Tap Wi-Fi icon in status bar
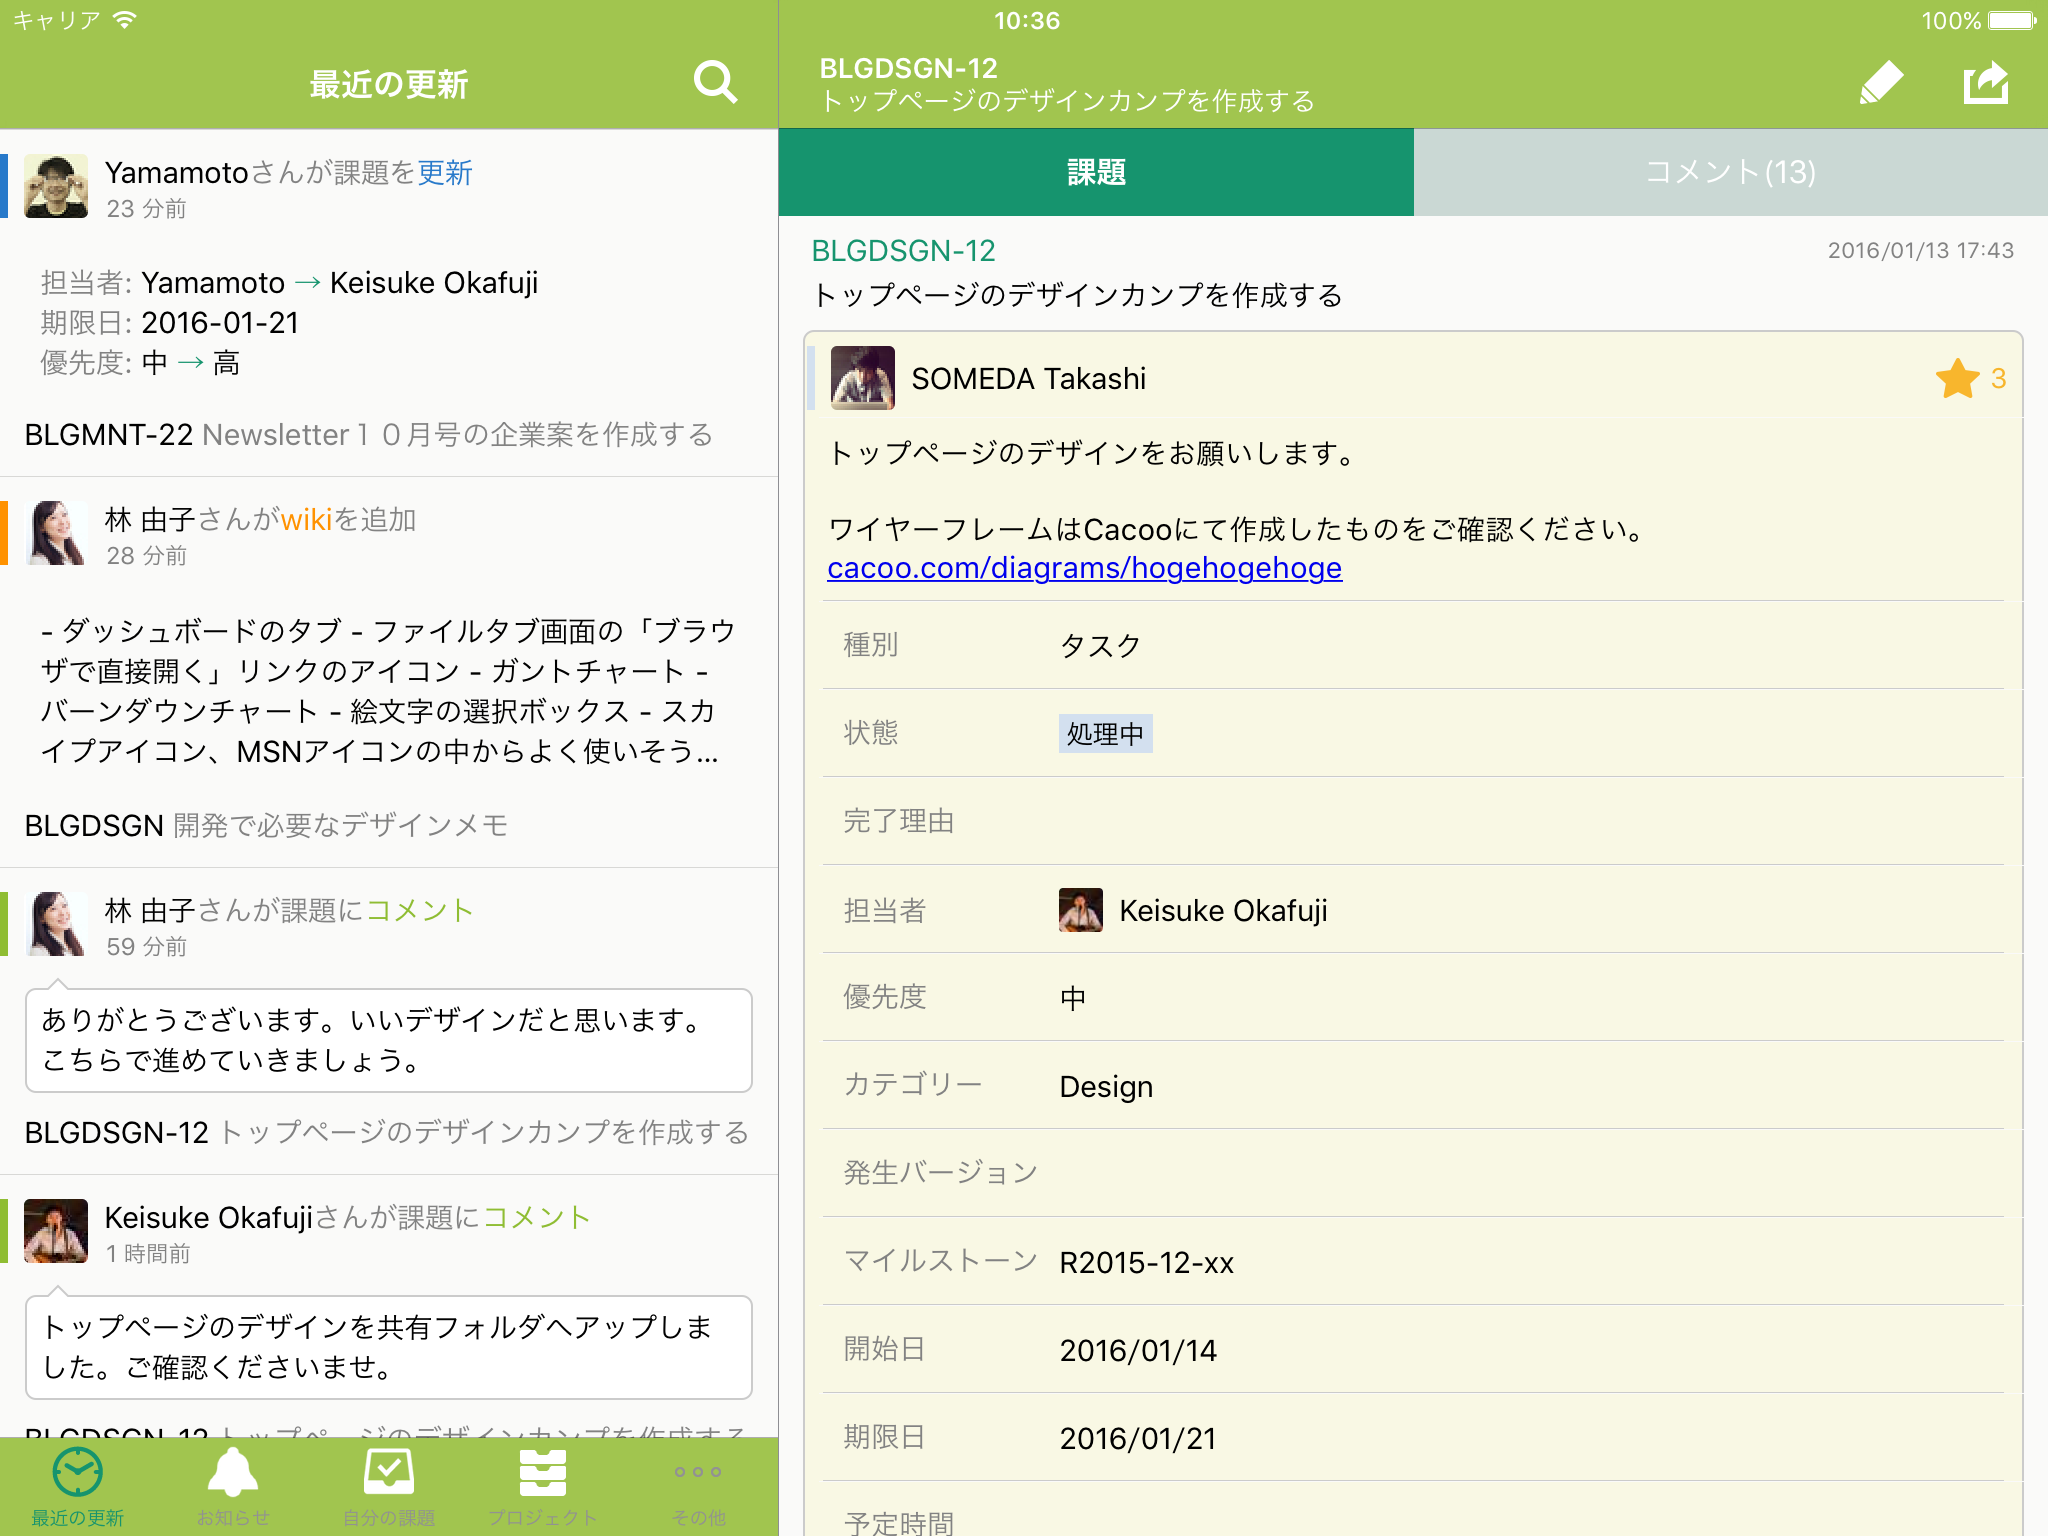Image resolution: width=2048 pixels, height=1536 pixels. [x=124, y=20]
